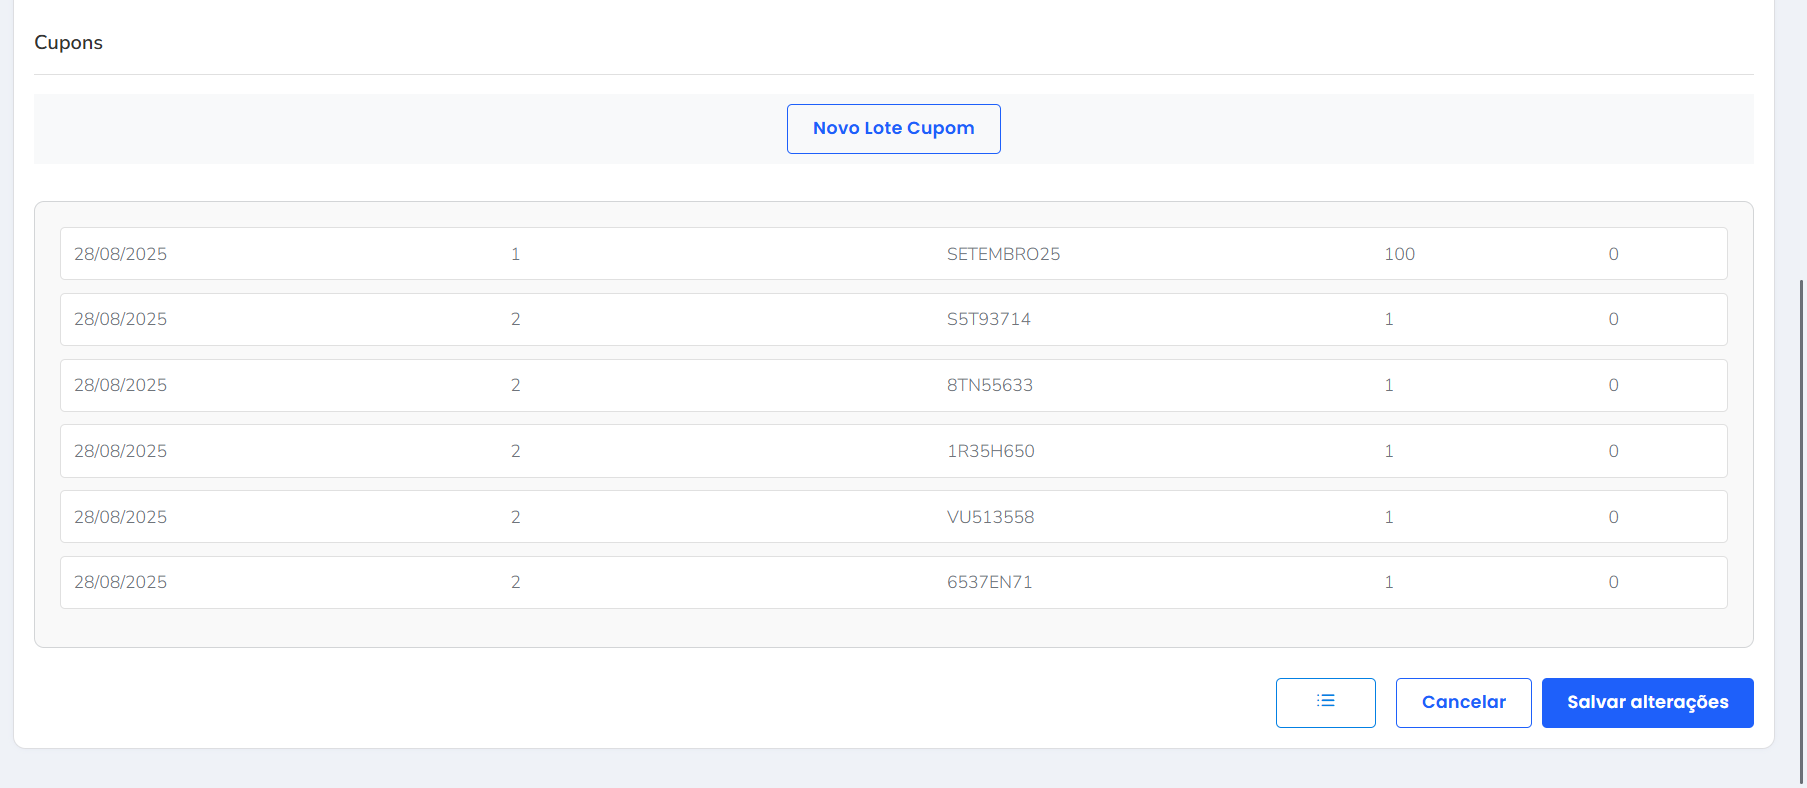
Task: Click the Novo Lote Cupom button
Action: (893, 129)
